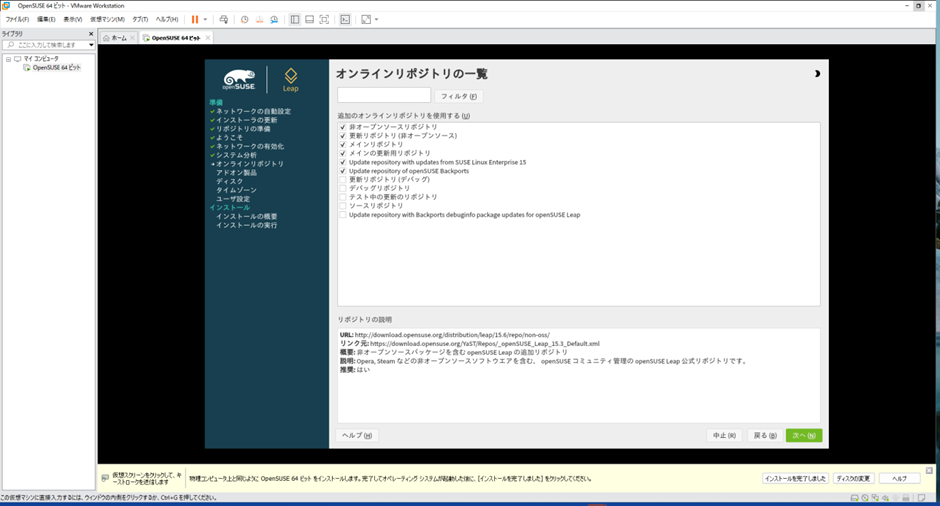
Task: Switch to the ホーム tab
Action: click(x=118, y=38)
